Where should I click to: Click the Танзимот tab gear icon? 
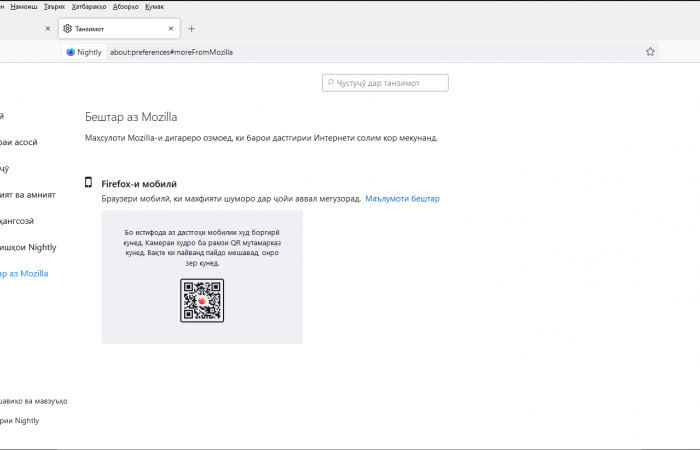pos(67,29)
